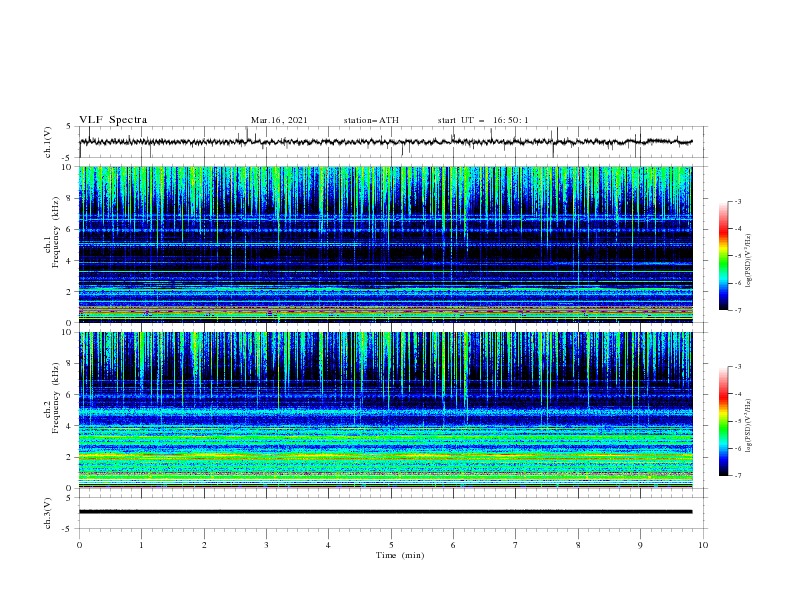Click the ch.1 "Frequency (kHz)" axis label
This screenshot has width=792, height=612.
(x=56, y=232)
